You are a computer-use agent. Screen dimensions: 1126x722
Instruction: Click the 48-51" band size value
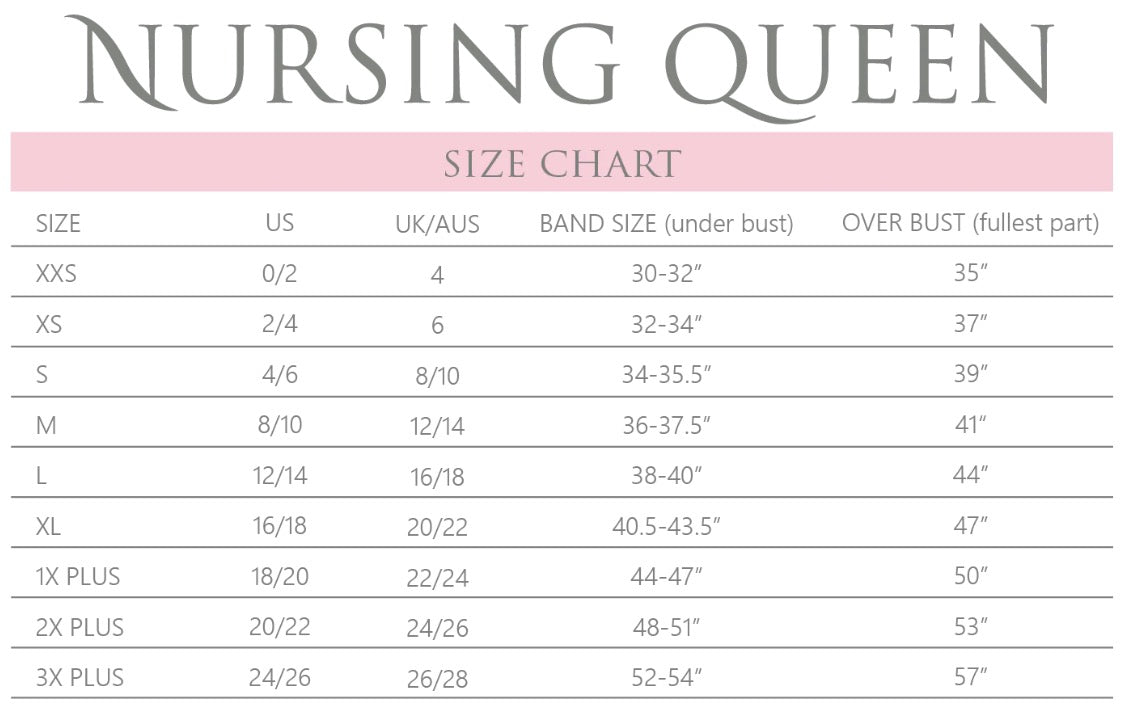[666, 627]
